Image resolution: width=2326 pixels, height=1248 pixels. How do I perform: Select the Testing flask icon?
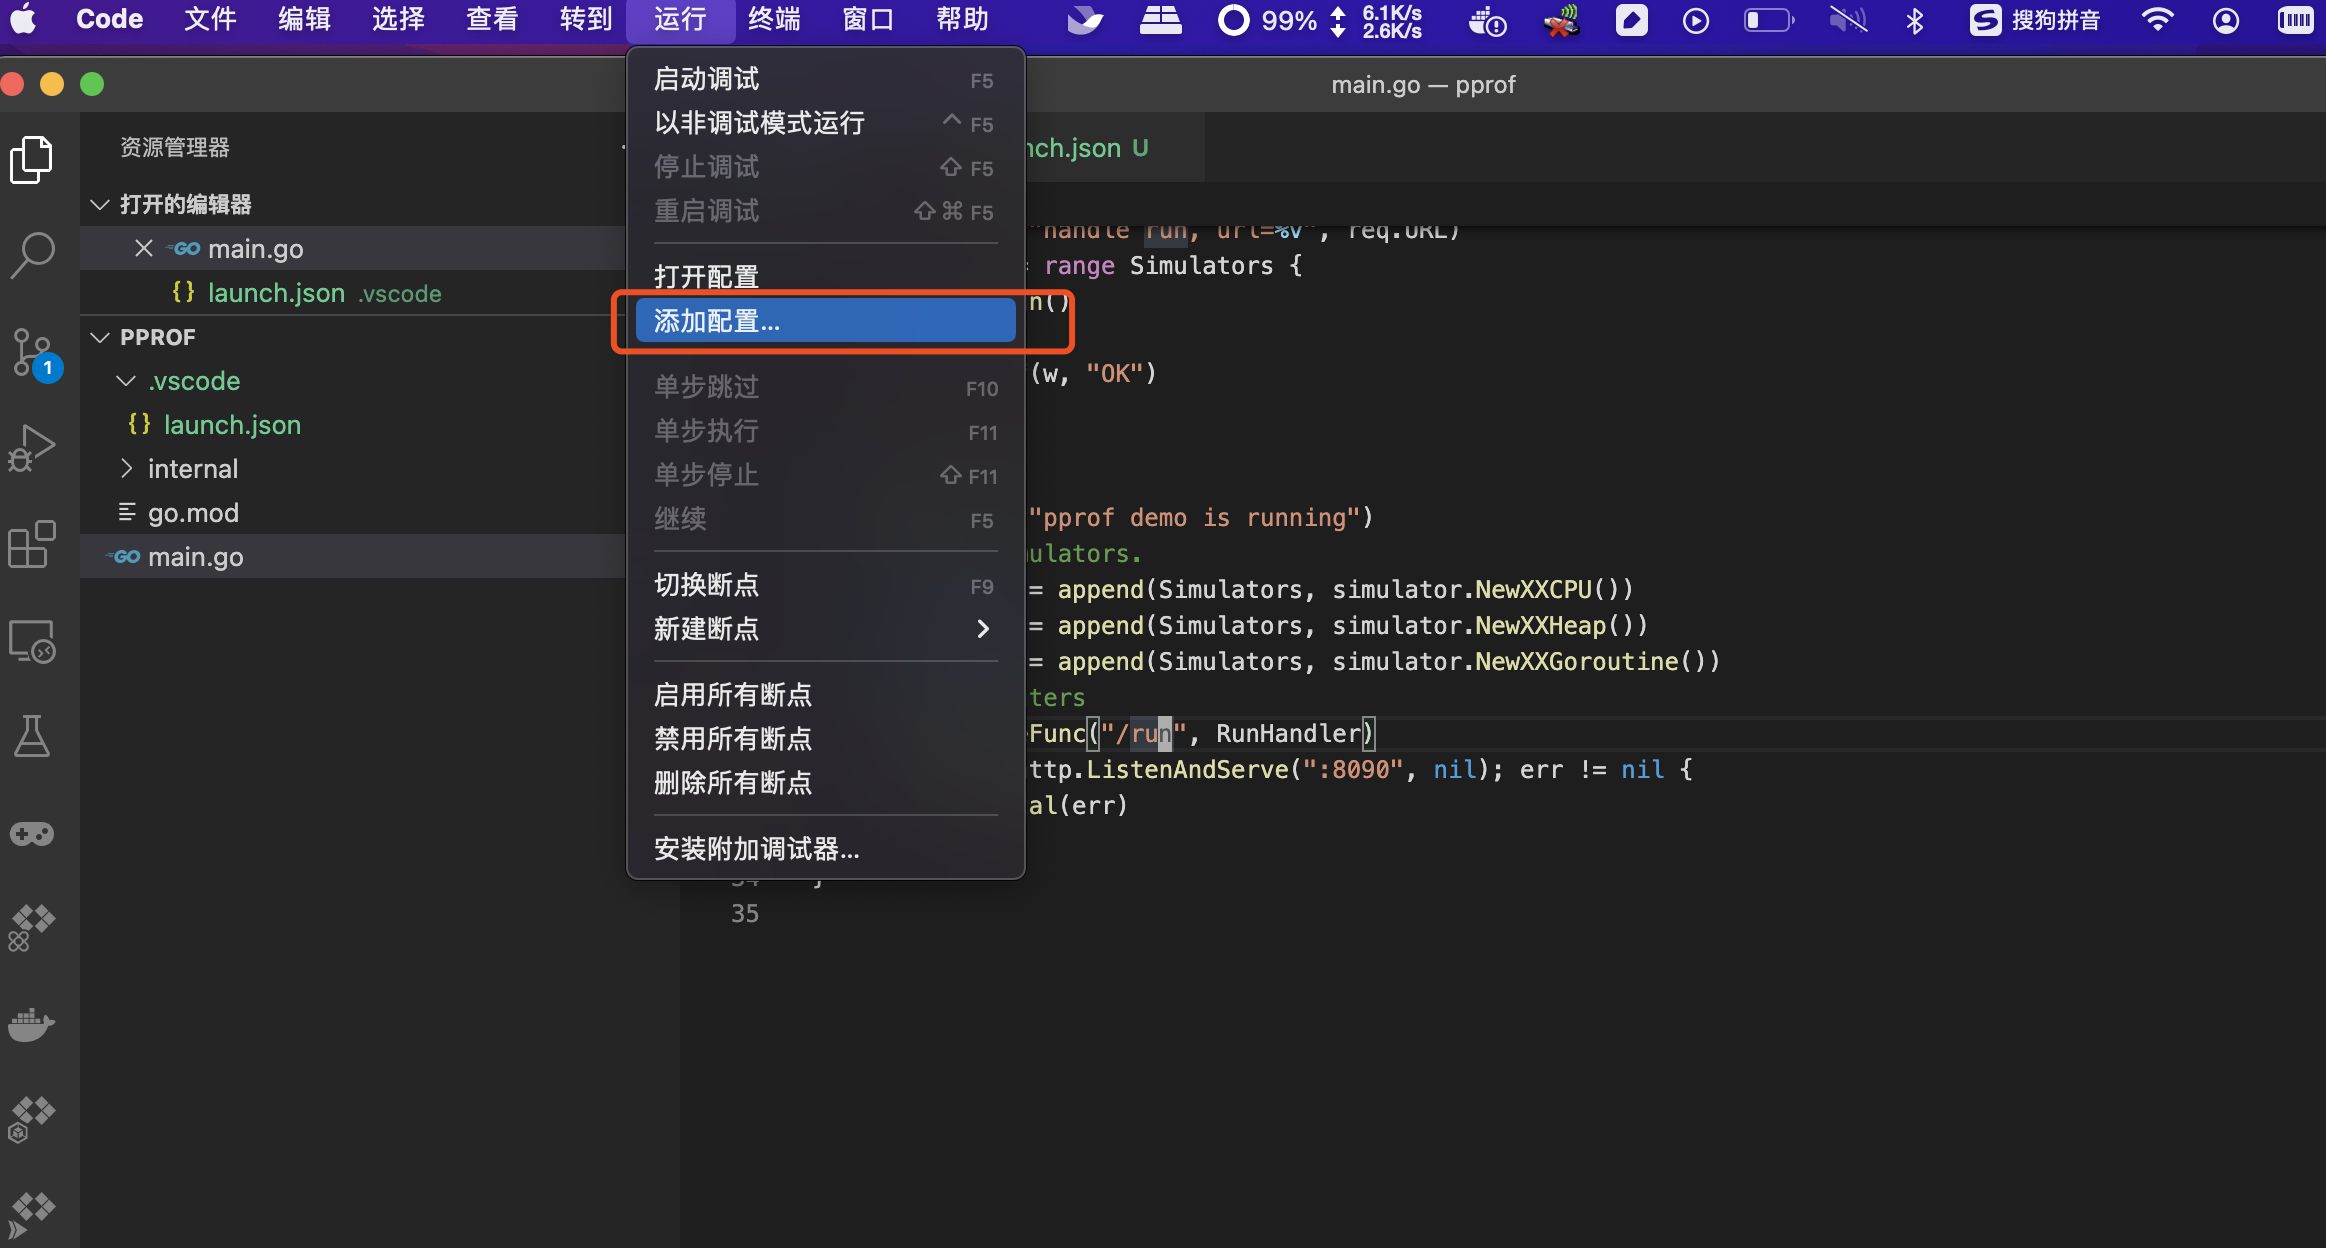[32, 737]
